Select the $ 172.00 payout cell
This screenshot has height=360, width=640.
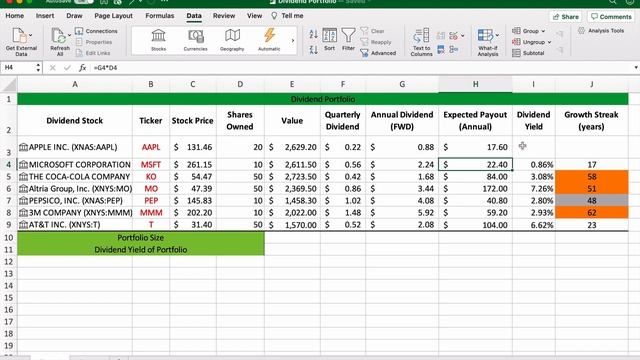(476, 189)
